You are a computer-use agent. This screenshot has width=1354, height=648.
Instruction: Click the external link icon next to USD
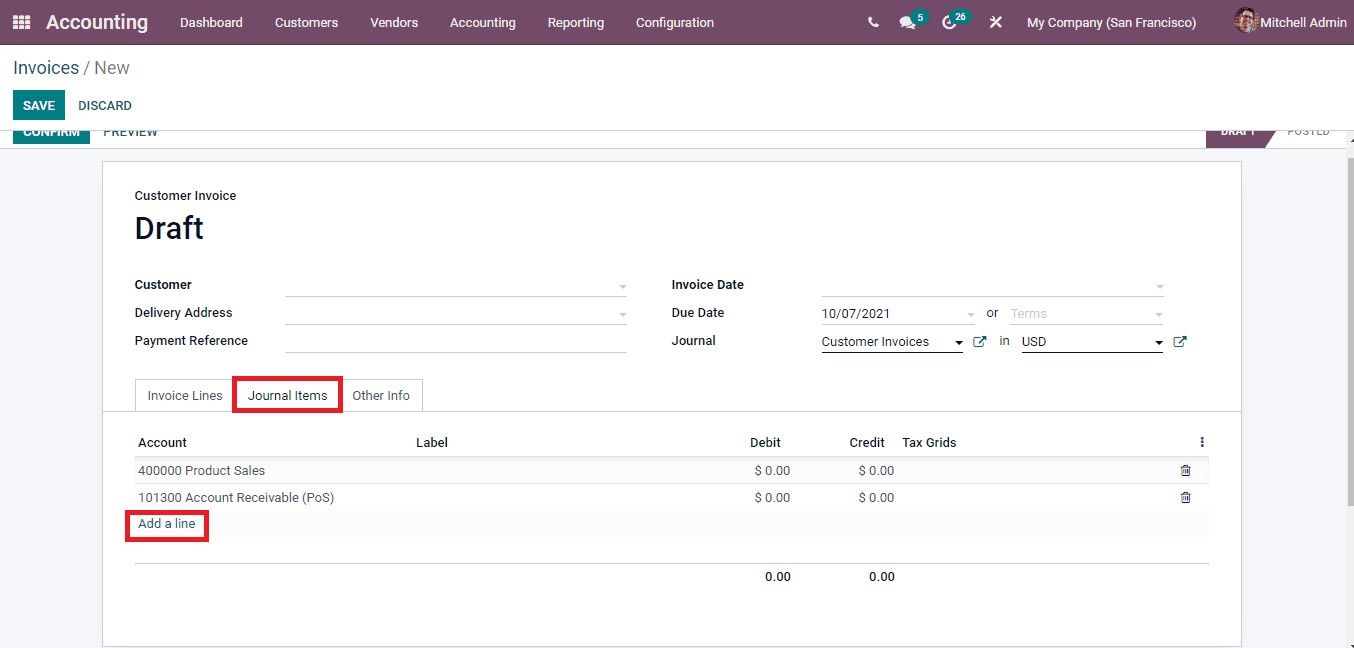pos(1180,341)
